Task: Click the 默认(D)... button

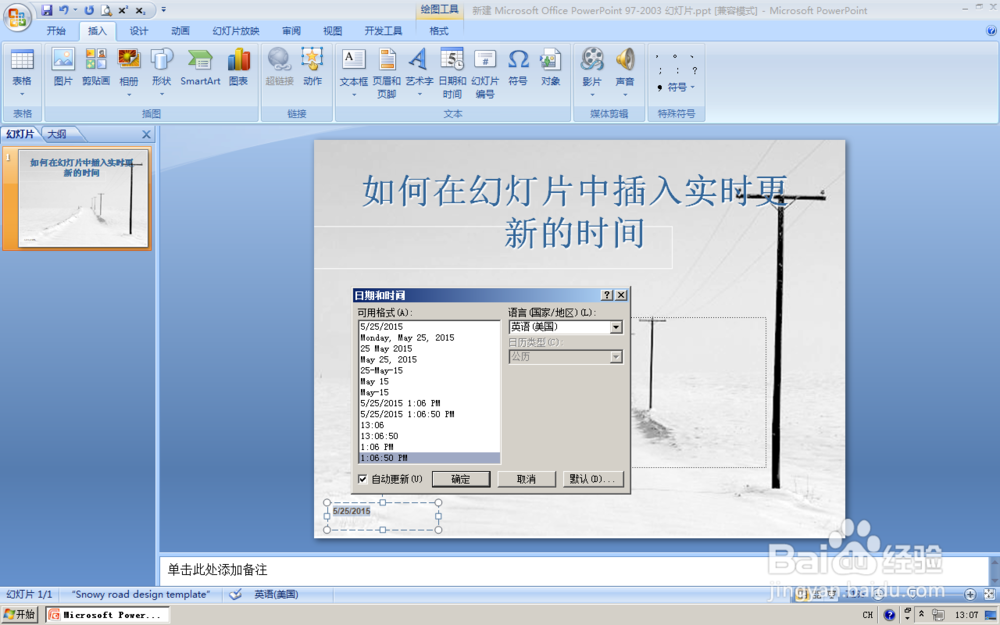Action: (x=592, y=479)
